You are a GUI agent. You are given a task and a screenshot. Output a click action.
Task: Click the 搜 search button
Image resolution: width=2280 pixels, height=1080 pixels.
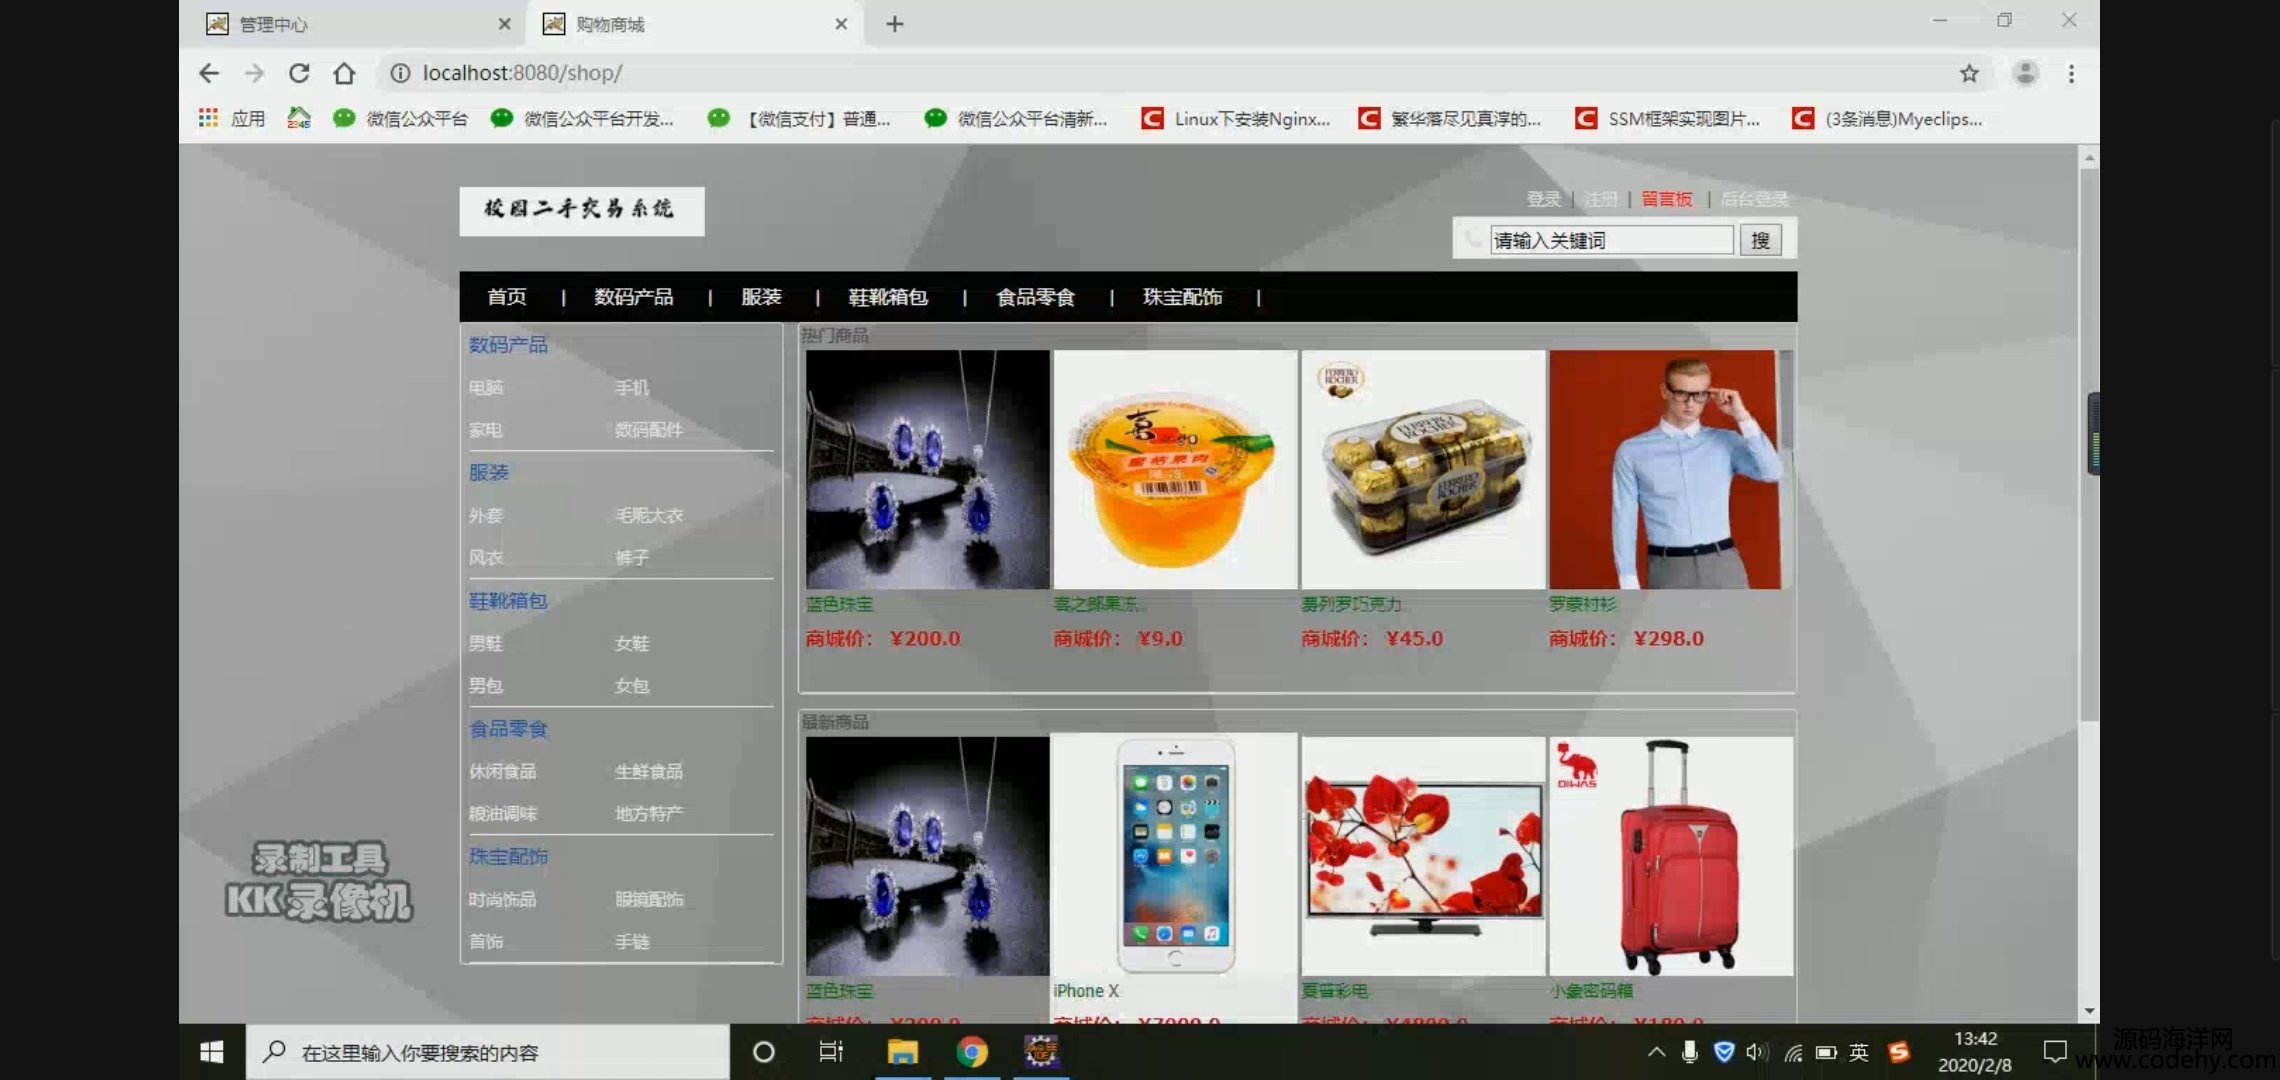point(1760,240)
